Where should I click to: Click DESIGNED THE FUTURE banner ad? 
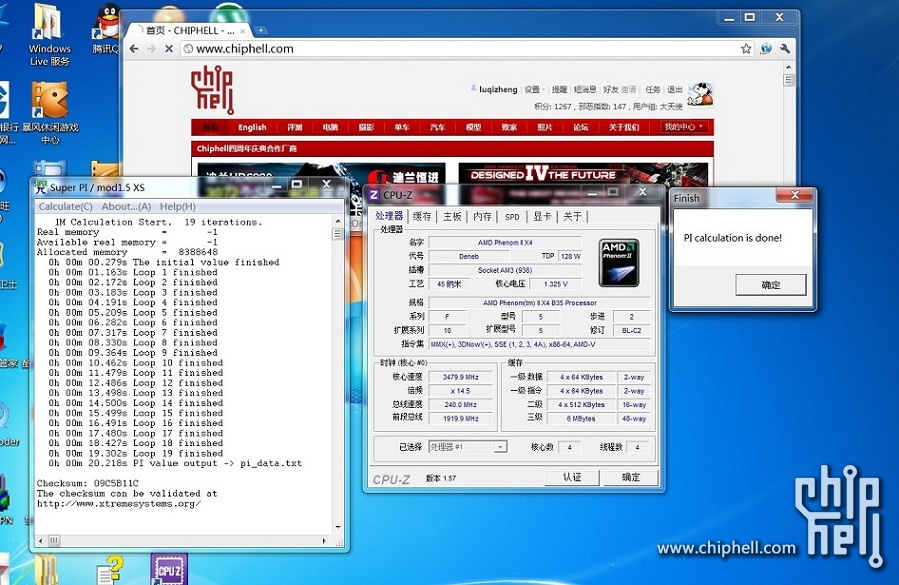pyautogui.click(x=583, y=173)
